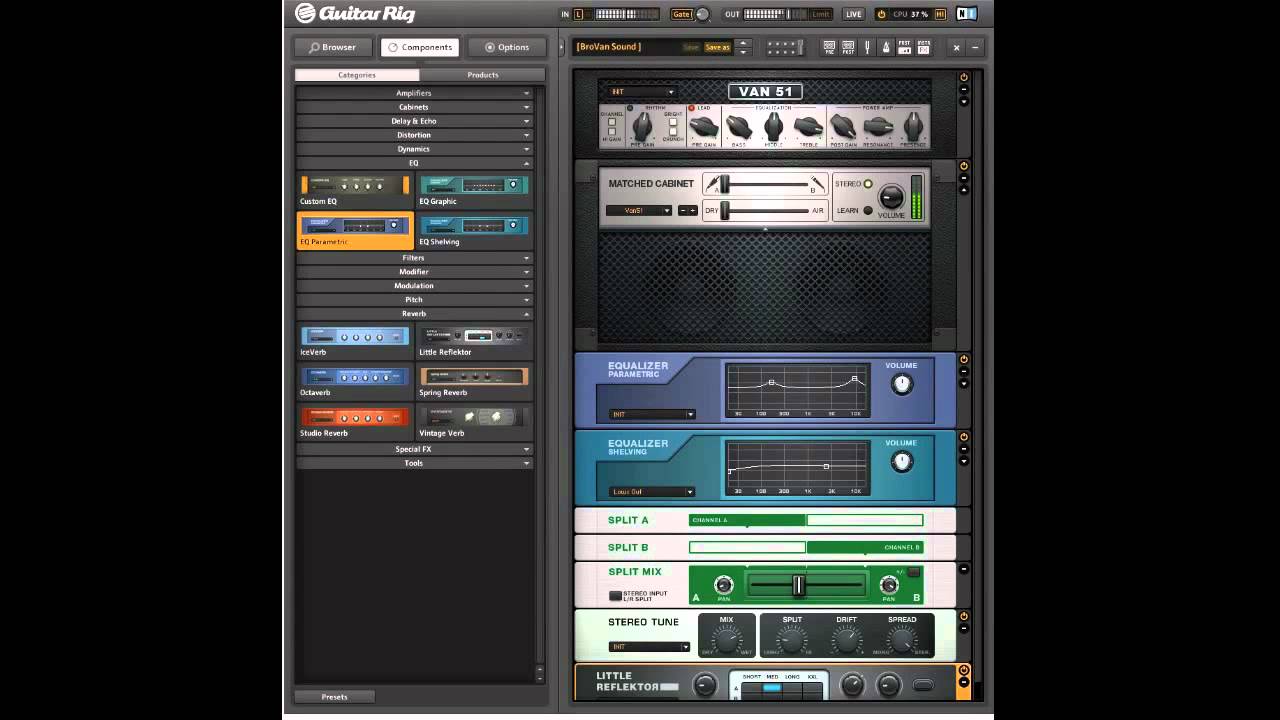Click the Split Mix crossfader handle
Image resolution: width=1280 pixels, height=720 pixels.
[x=798, y=586]
